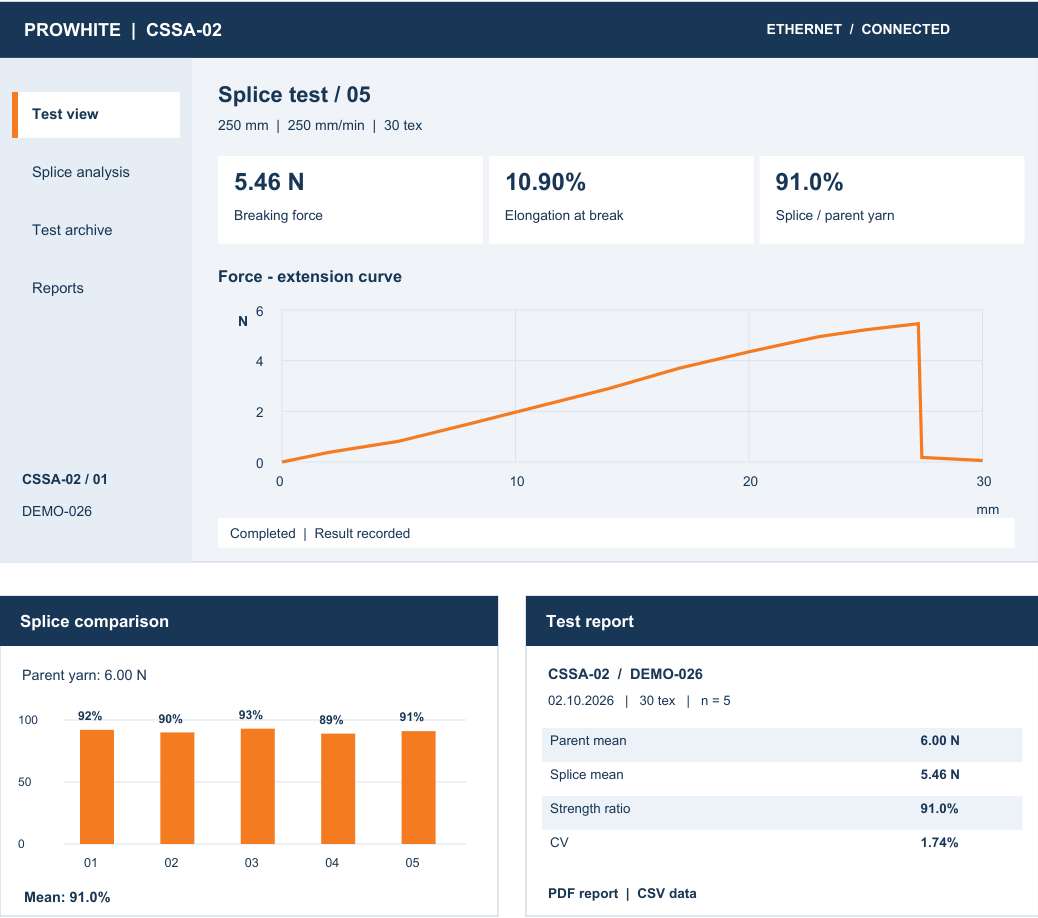
Task: Download the CSV data link
Action: [667, 894]
